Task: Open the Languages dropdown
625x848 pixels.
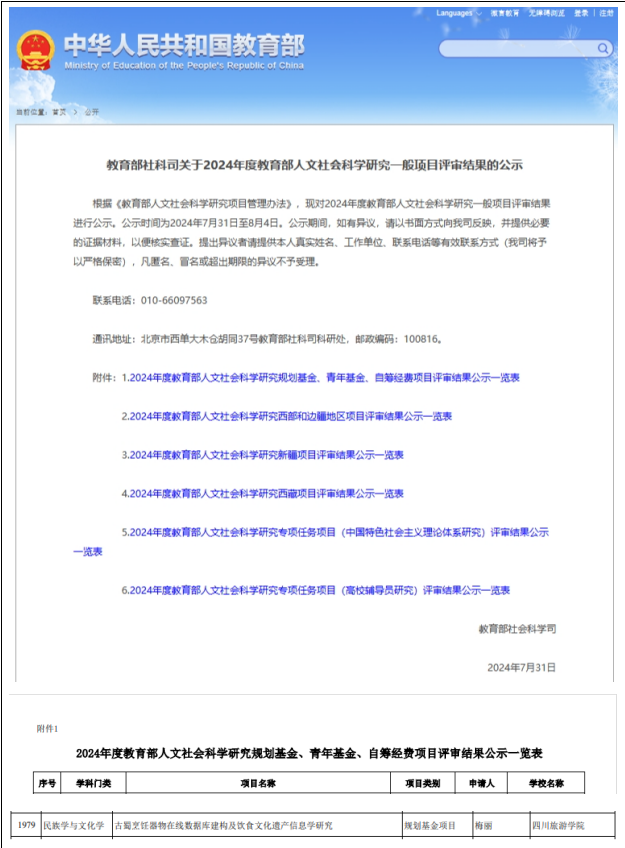Action: (458, 13)
